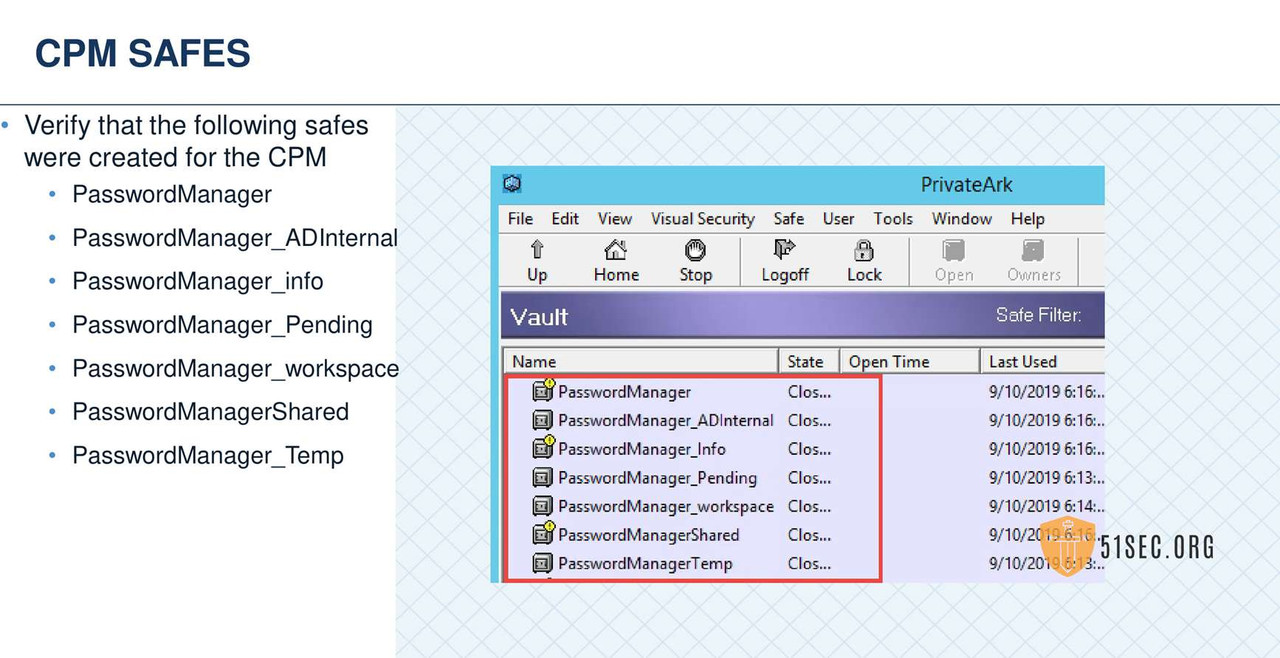Image resolution: width=1280 pixels, height=658 pixels.
Task: Click Last Used date of PasswordManager_ADInternal row
Action: (1047, 421)
